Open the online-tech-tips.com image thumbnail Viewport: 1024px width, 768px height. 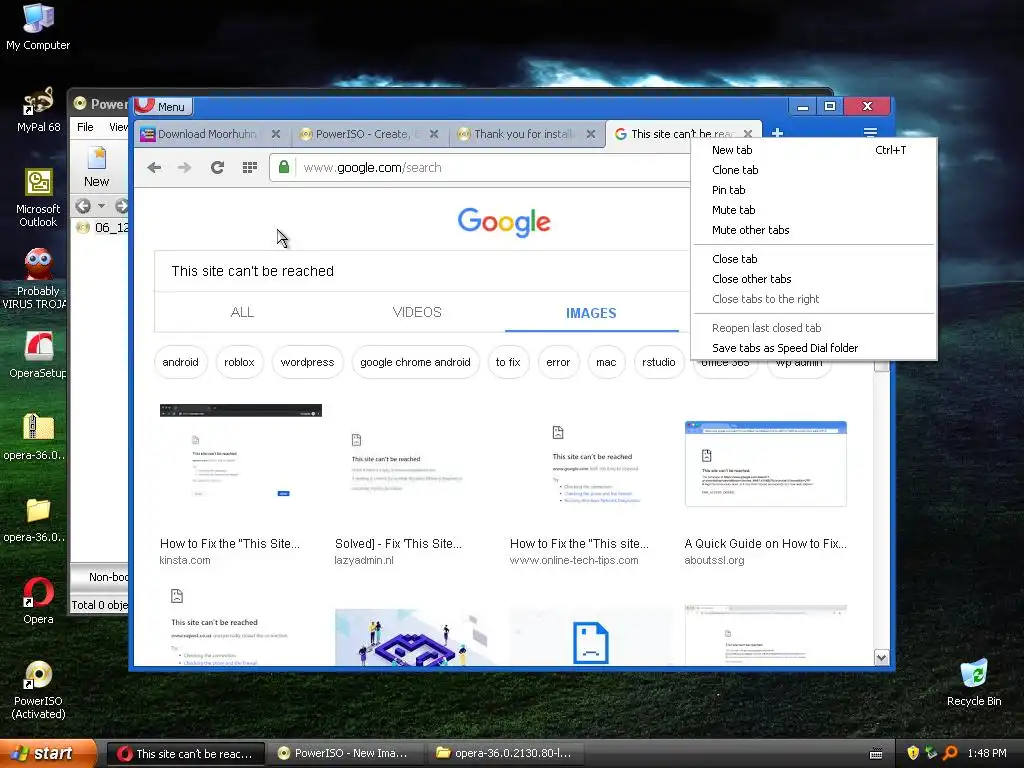click(x=591, y=464)
